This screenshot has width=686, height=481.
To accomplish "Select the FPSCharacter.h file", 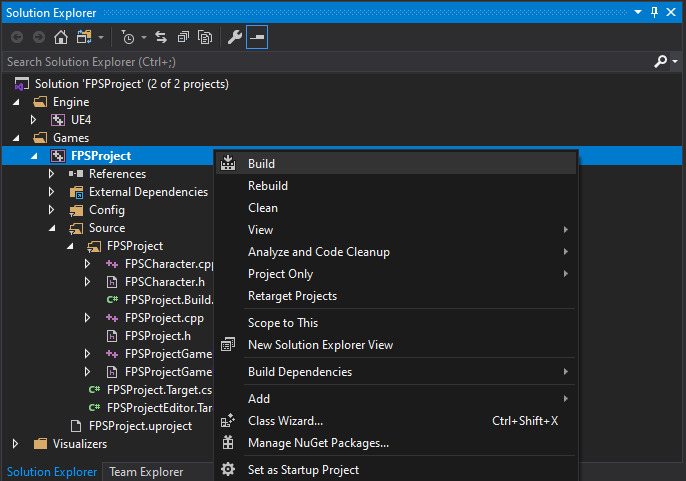I will click(x=164, y=282).
